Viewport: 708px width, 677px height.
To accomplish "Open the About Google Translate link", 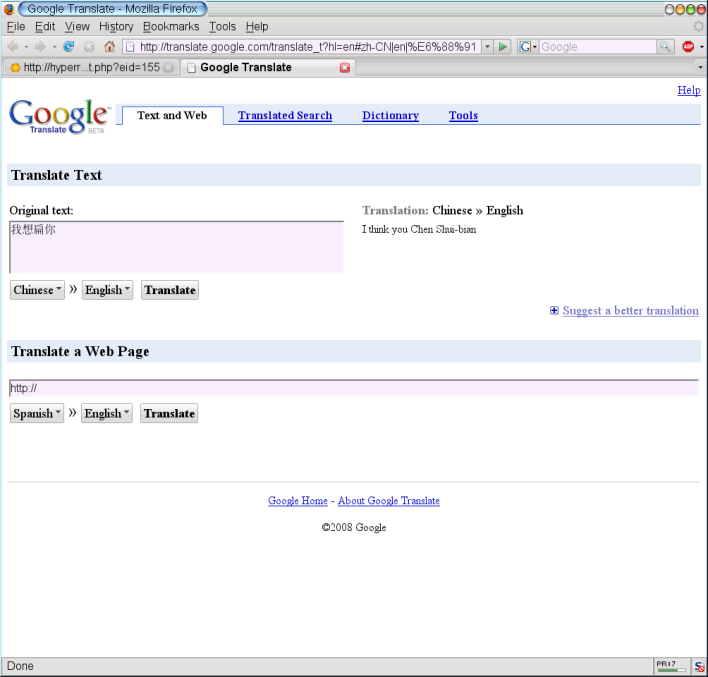I will (x=388, y=501).
